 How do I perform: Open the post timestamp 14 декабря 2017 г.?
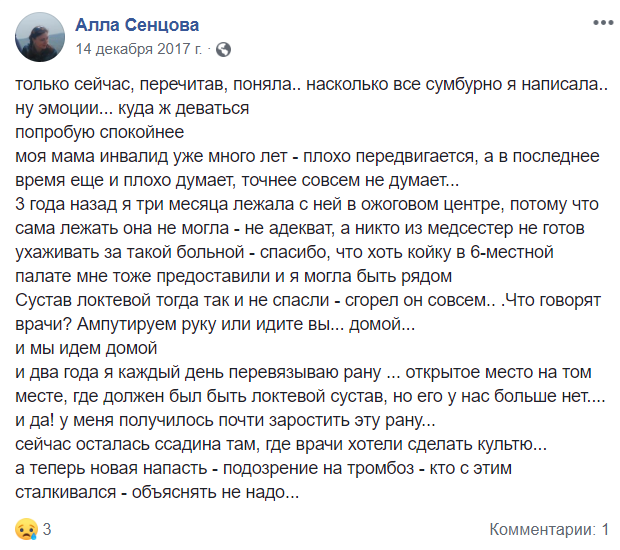point(139,48)
